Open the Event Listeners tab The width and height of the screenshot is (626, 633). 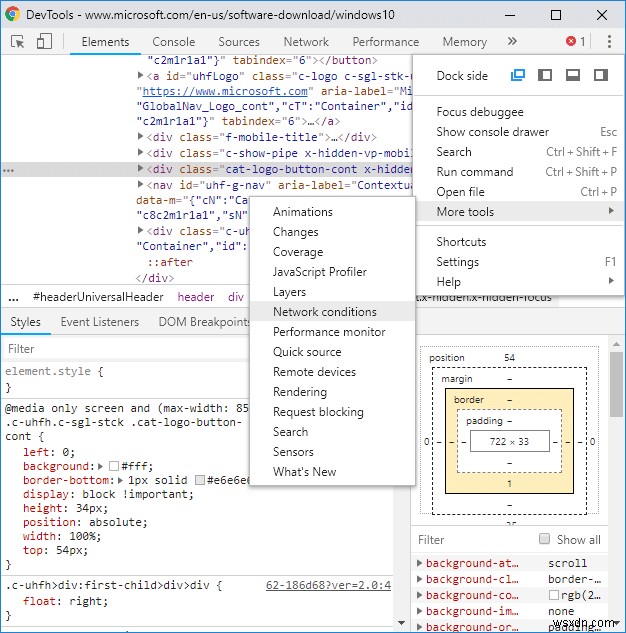[x=101, y=322]
